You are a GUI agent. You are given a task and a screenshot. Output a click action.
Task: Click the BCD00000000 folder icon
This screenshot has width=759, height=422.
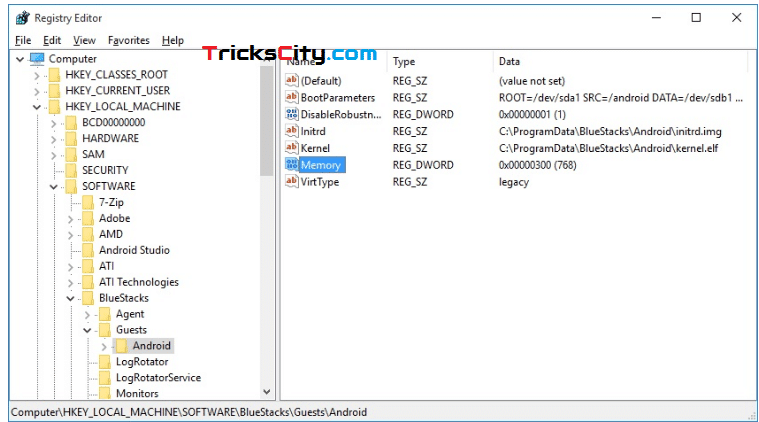pyautogui.click(x=72, y=122)
